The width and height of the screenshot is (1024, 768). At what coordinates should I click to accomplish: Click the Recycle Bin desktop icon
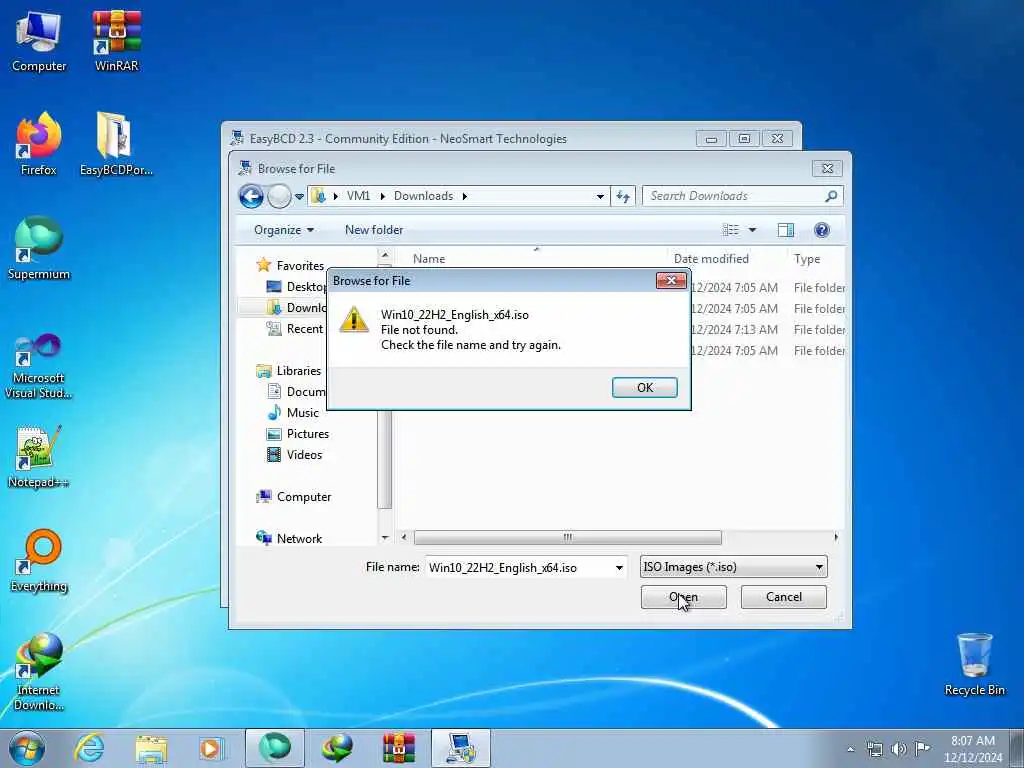pos(974,665)
